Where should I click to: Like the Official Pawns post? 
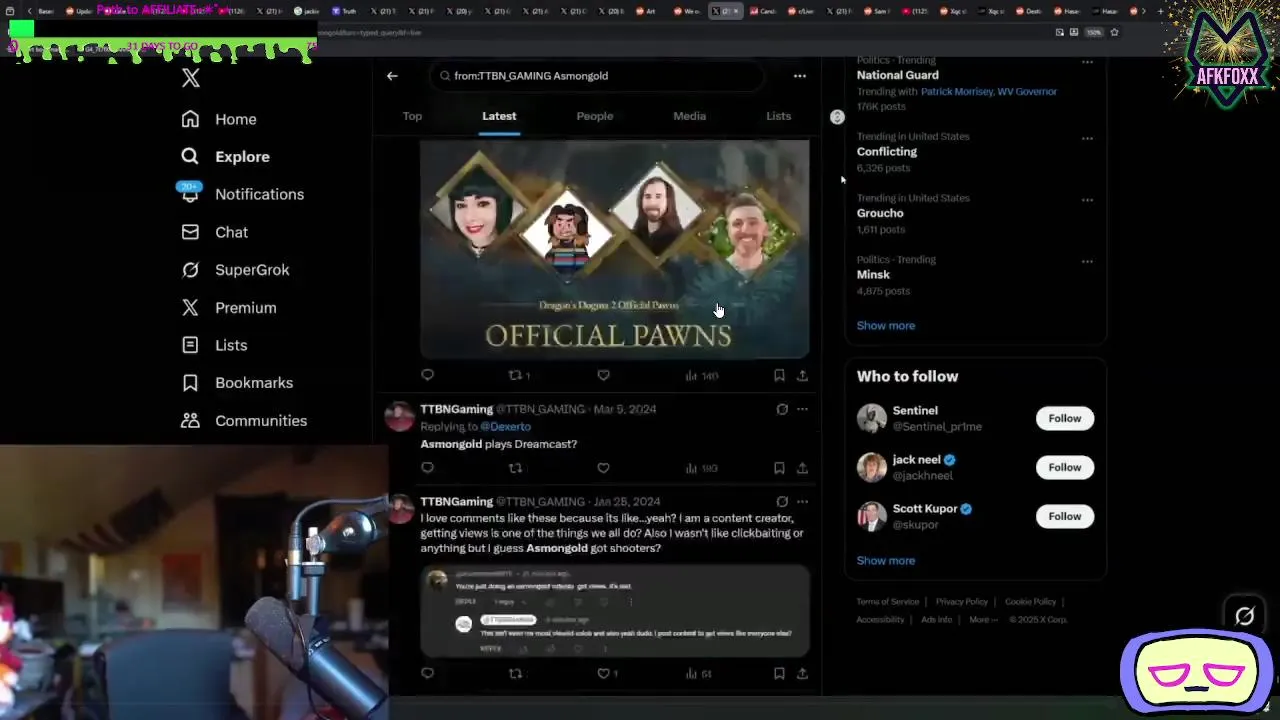(603, 375)
